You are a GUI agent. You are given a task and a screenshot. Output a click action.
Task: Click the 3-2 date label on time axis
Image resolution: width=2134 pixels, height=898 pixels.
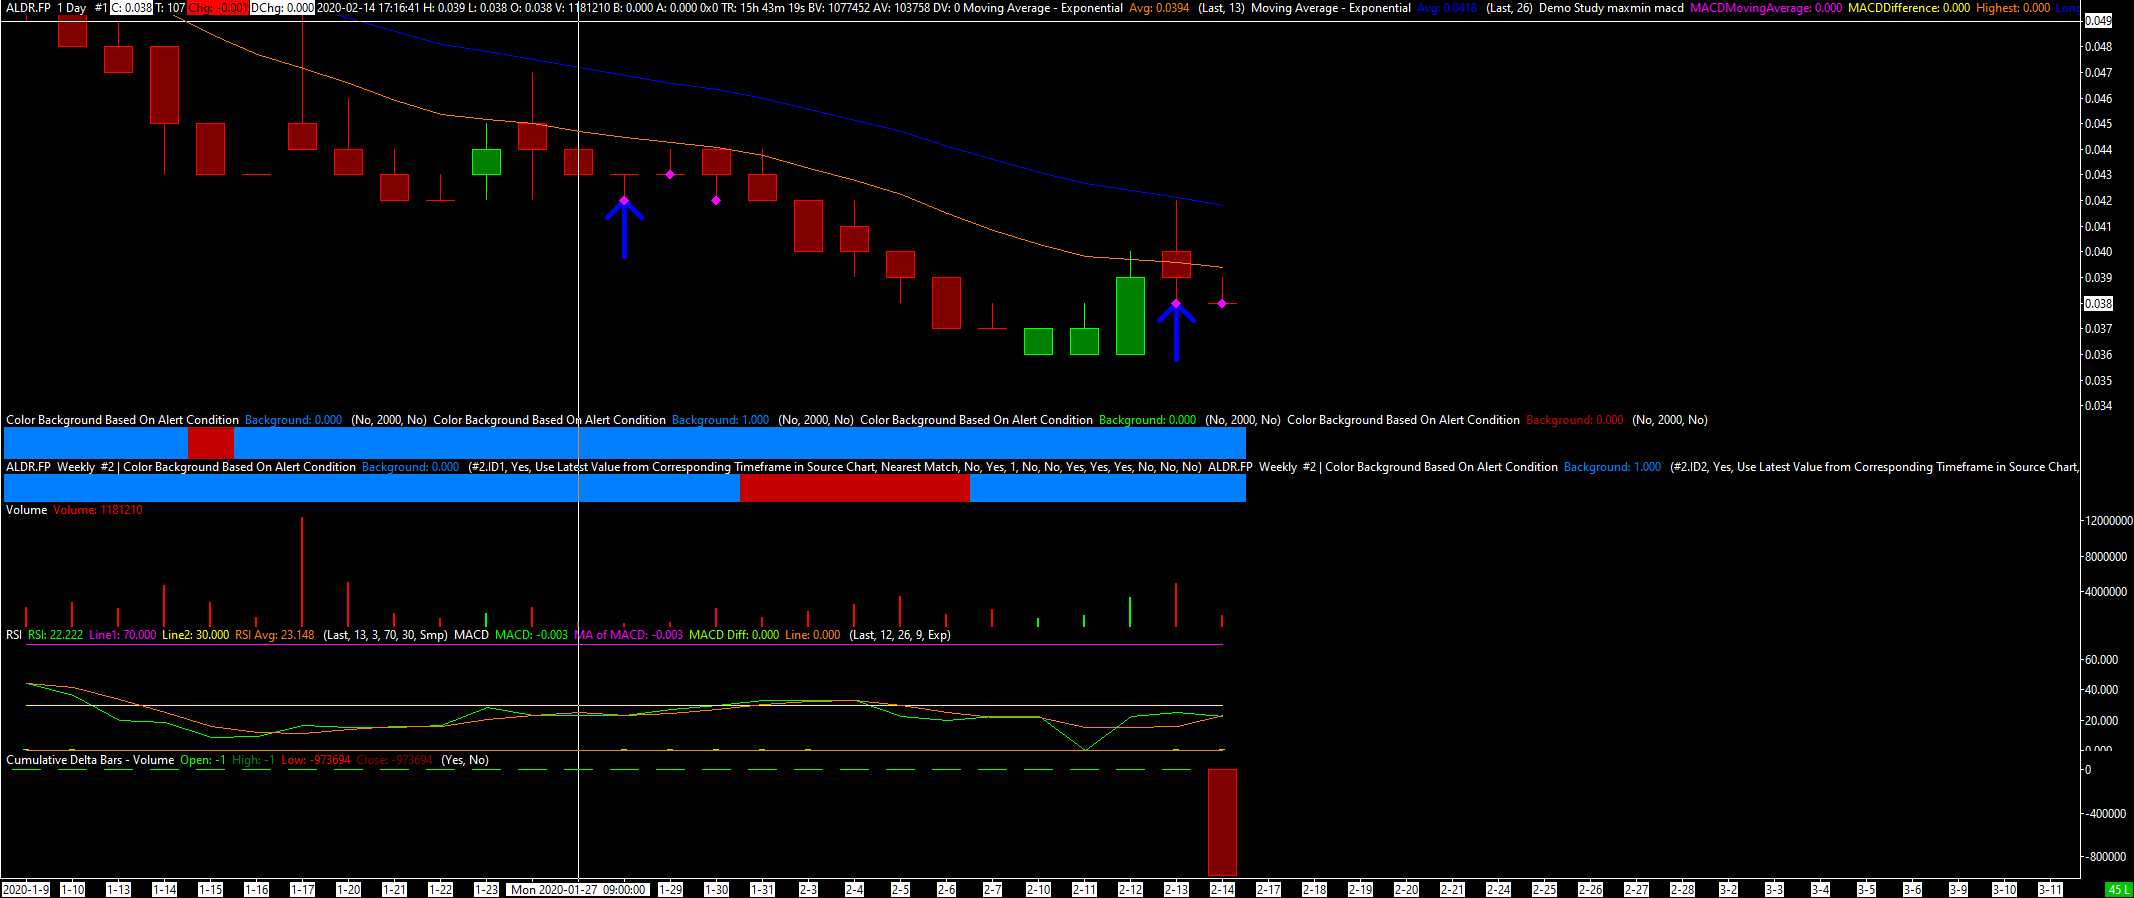[x=1728, y=890]
